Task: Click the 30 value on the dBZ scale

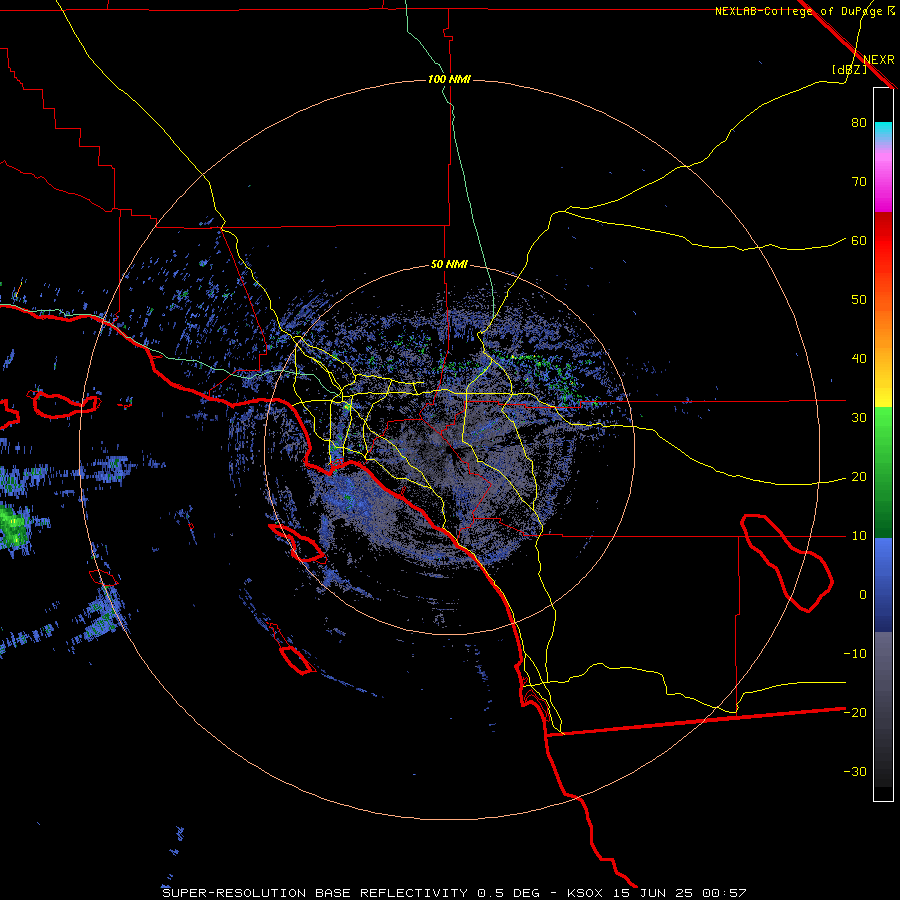Action: (x=859, y=417)
